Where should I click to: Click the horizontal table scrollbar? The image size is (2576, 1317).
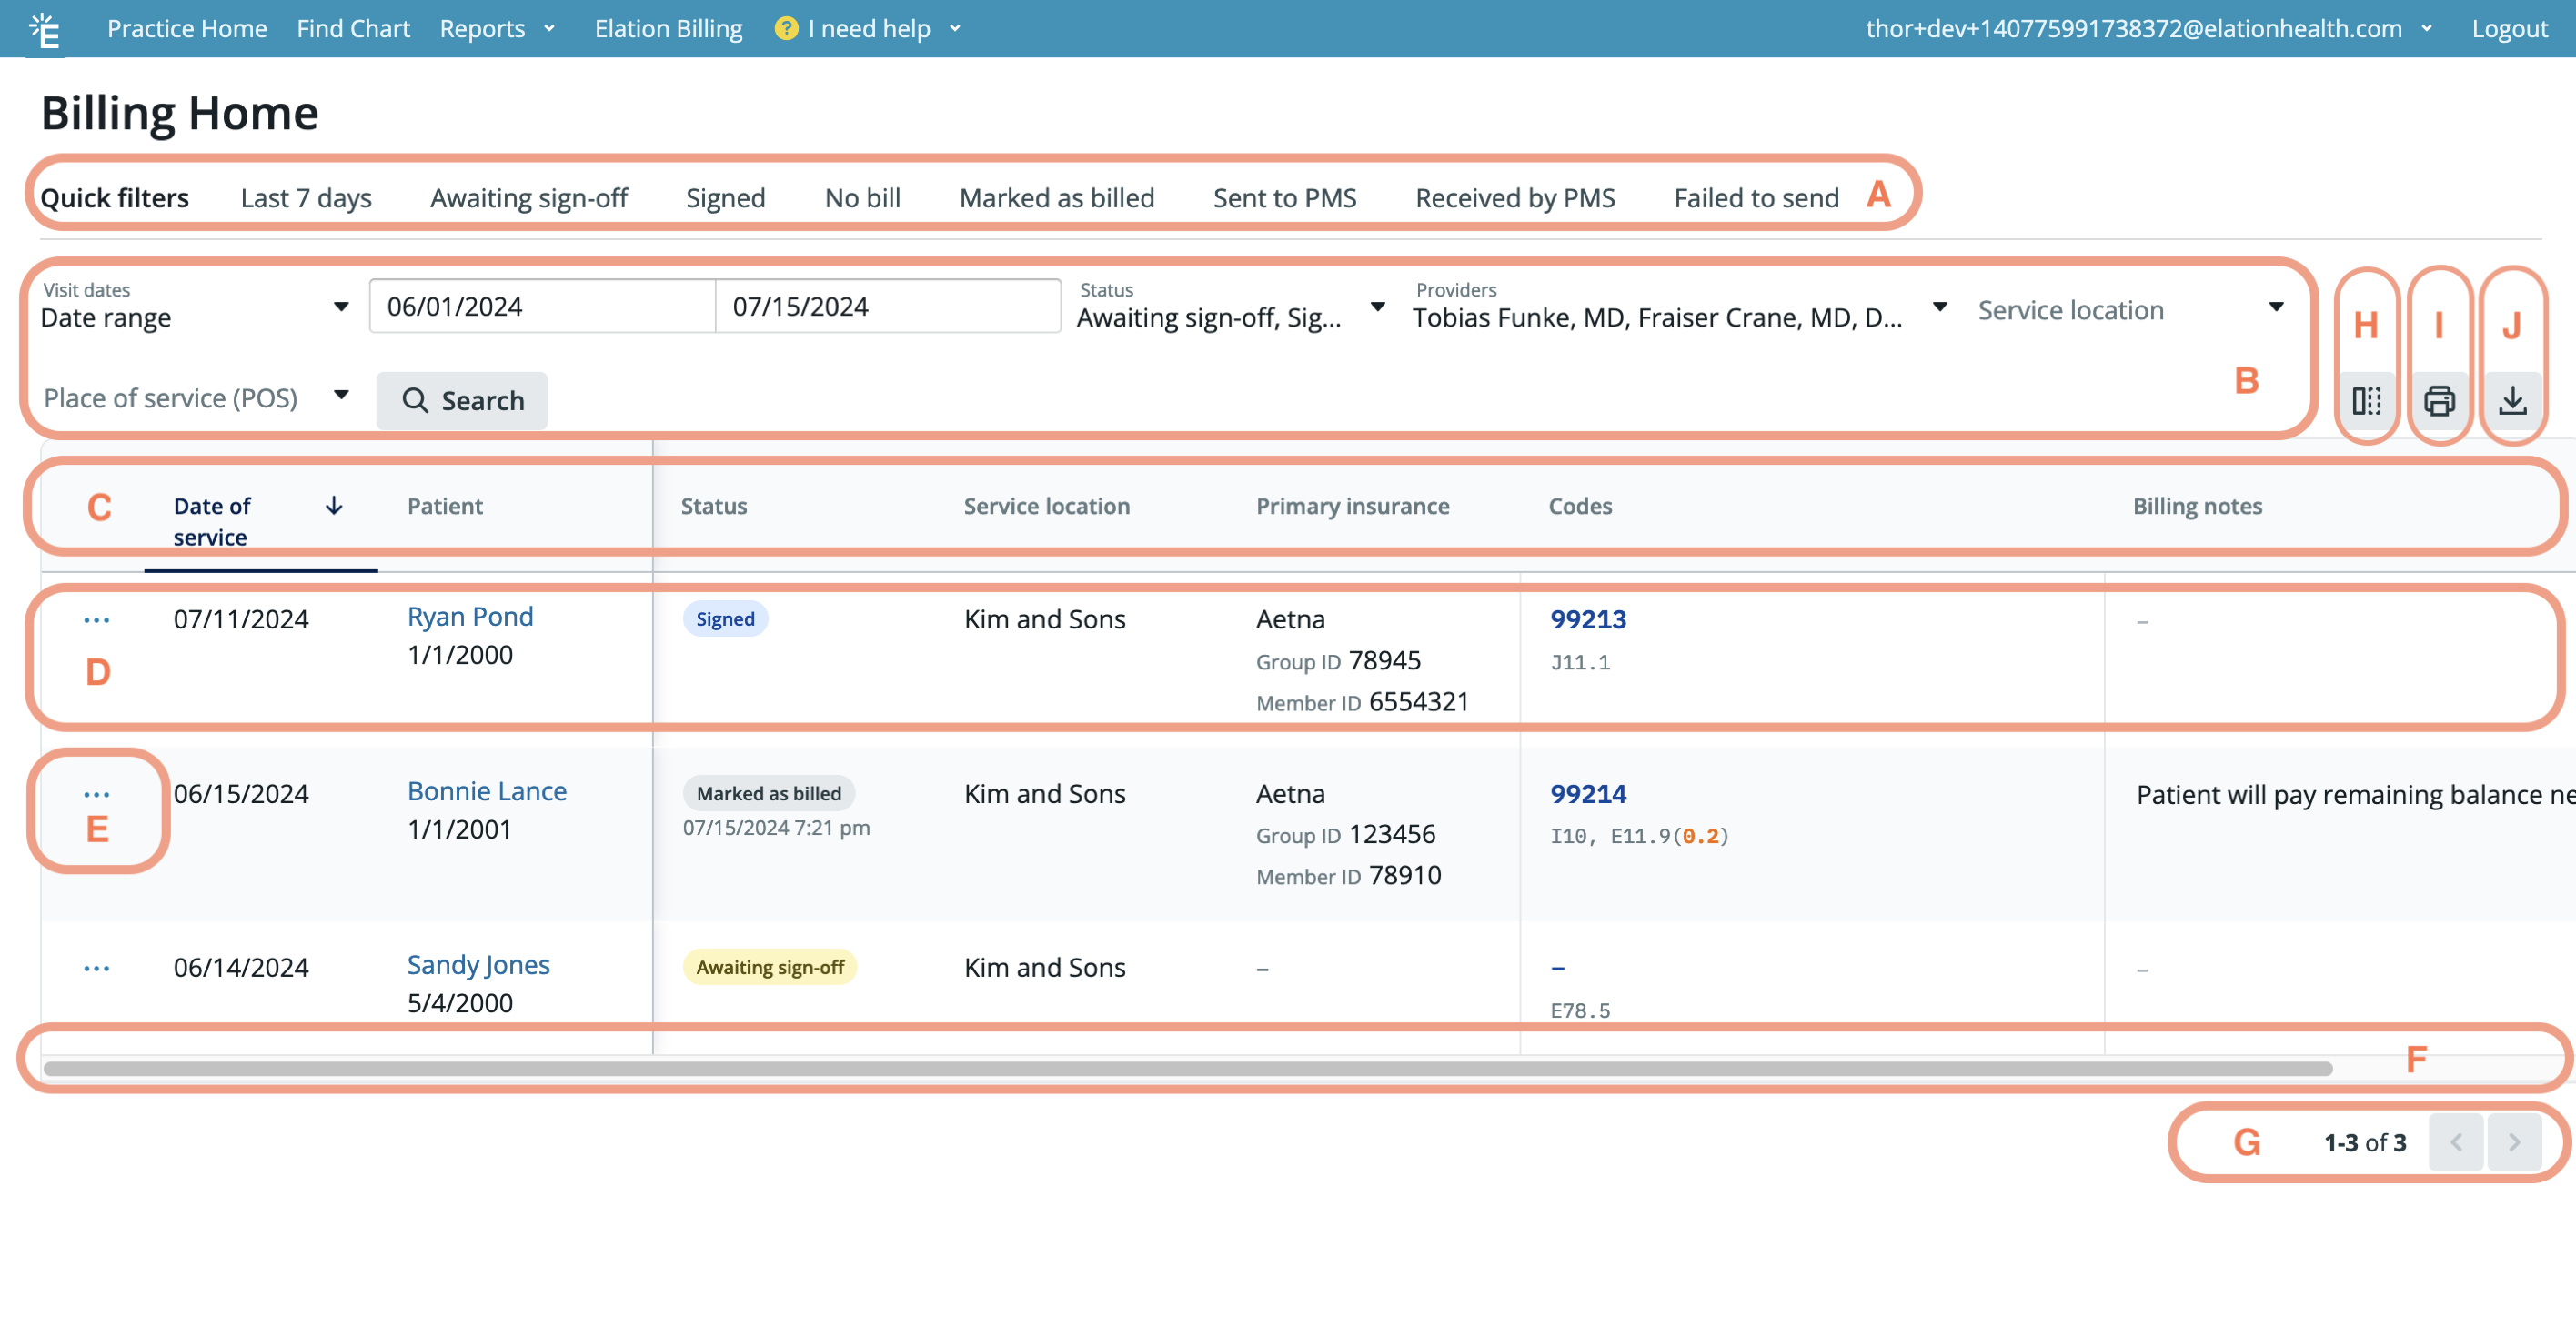pos(1188,1068)
